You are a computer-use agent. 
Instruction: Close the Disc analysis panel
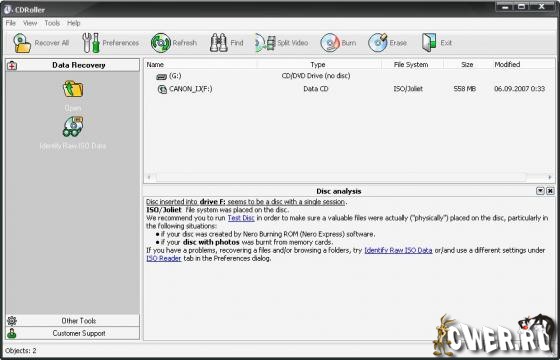(x=550, y=191)
